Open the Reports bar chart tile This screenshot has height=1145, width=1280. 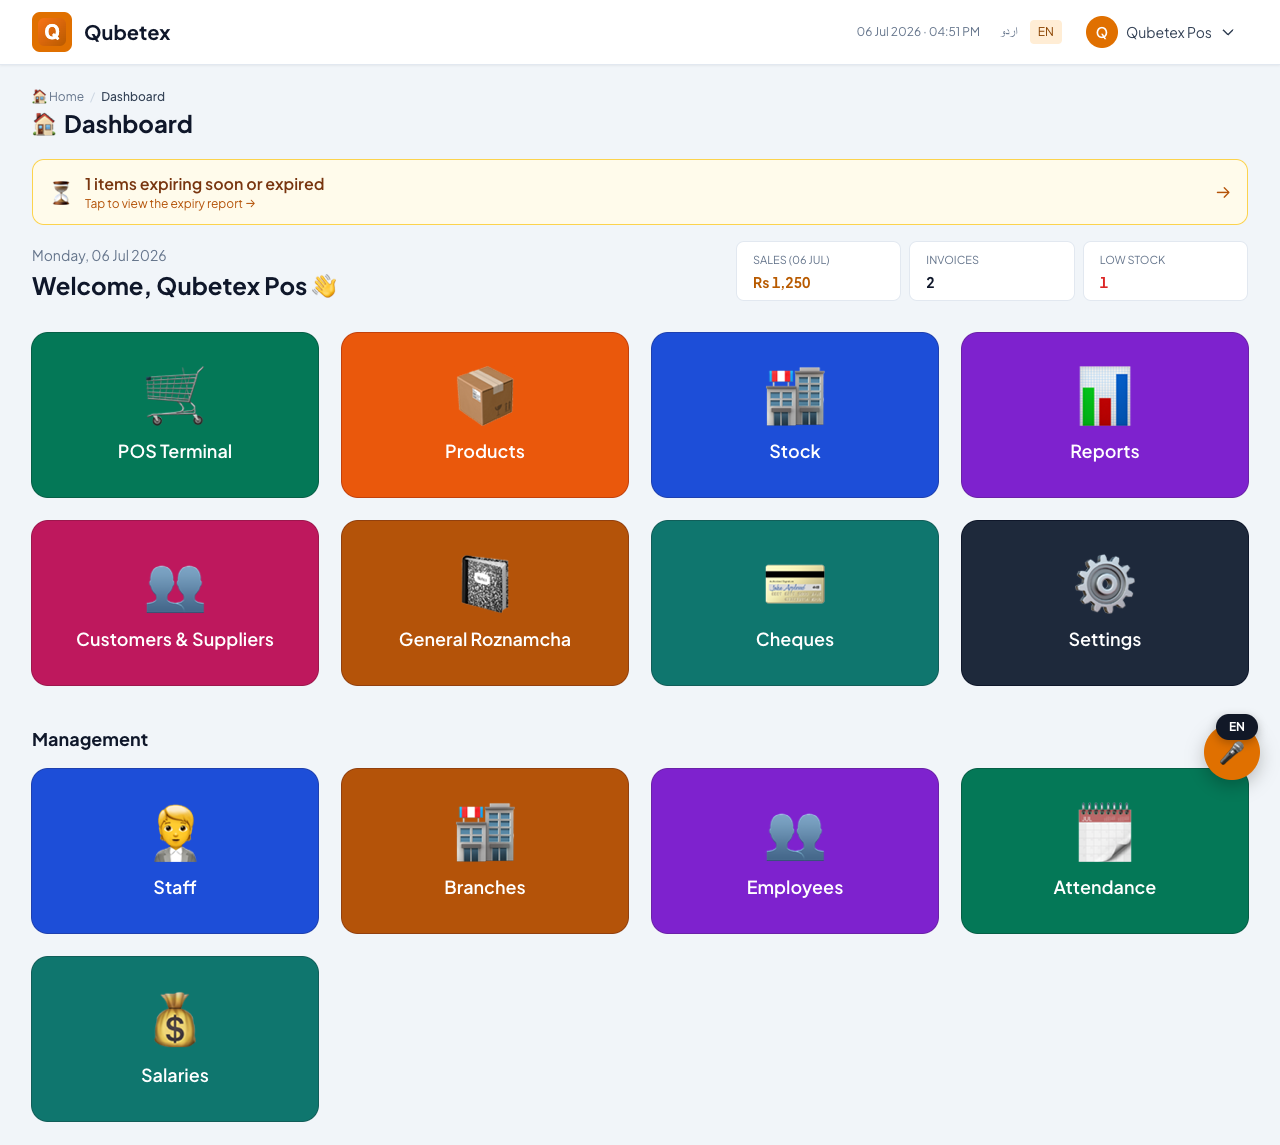point(1105,415)
